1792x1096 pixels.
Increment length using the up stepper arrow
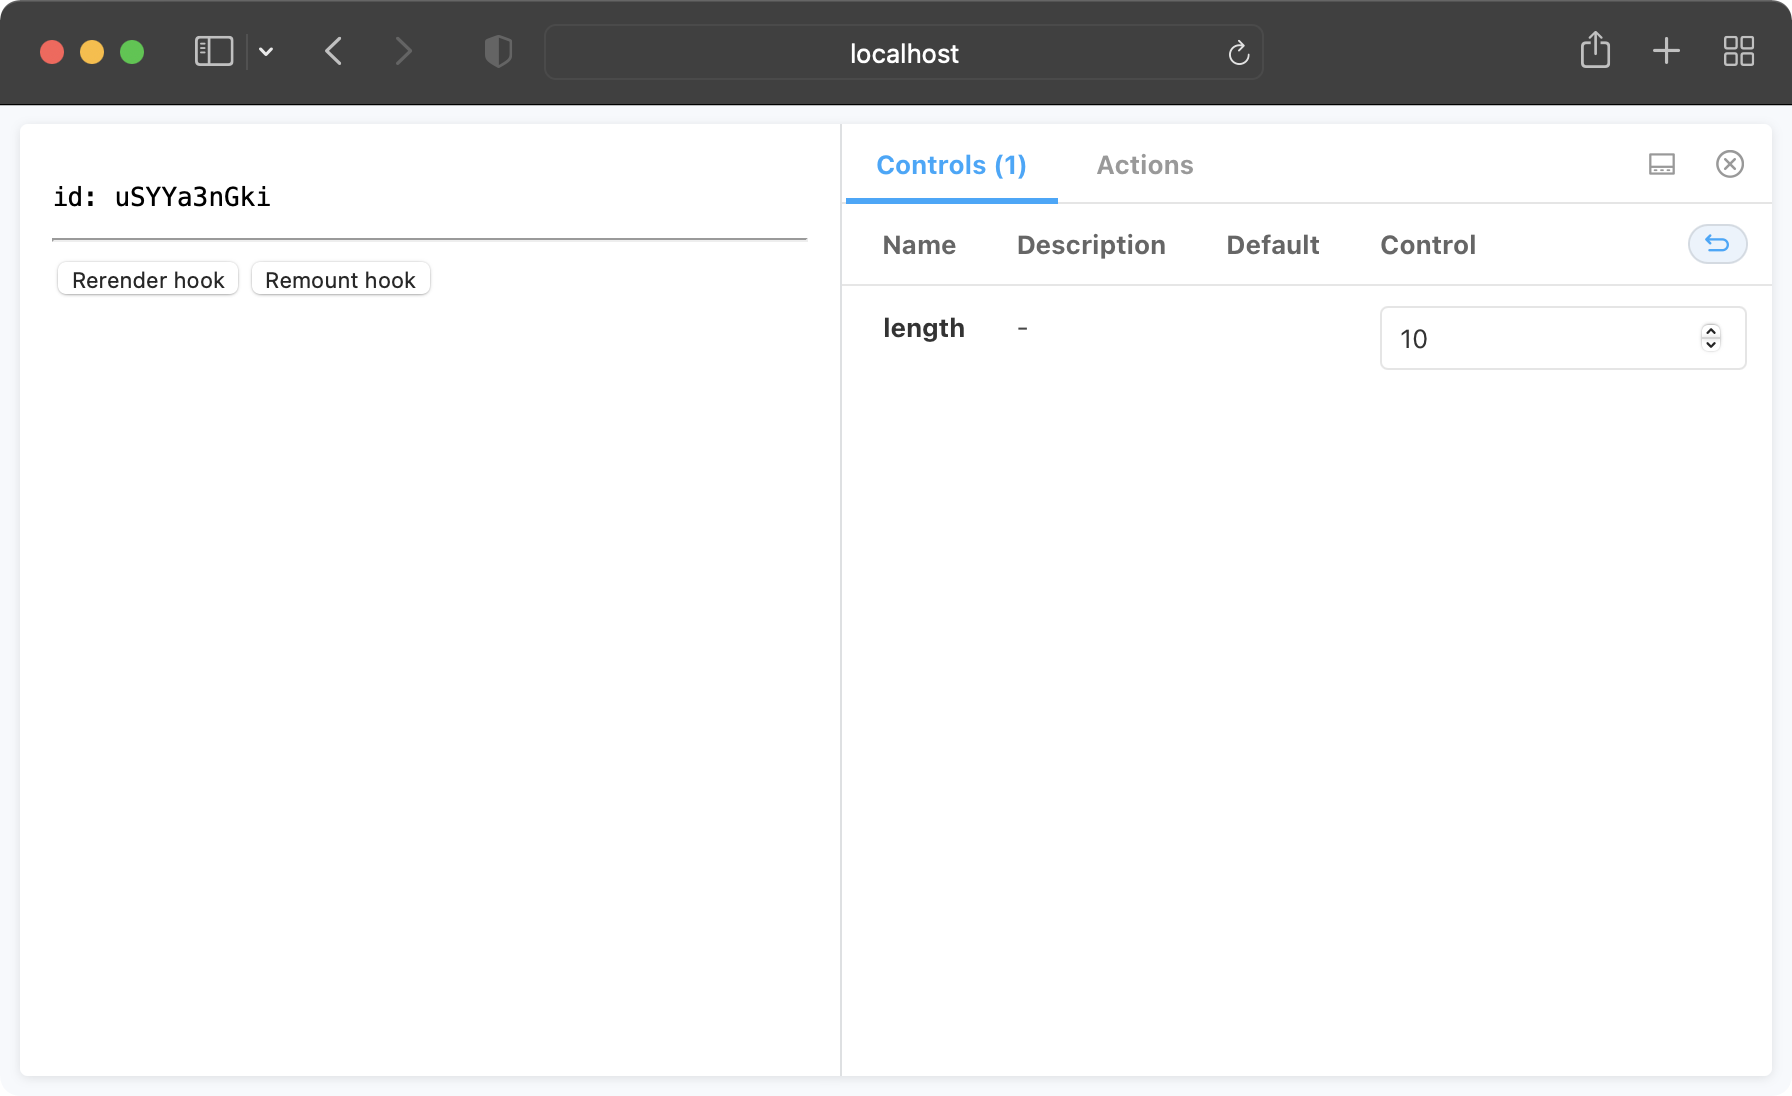pos(1710,332)
